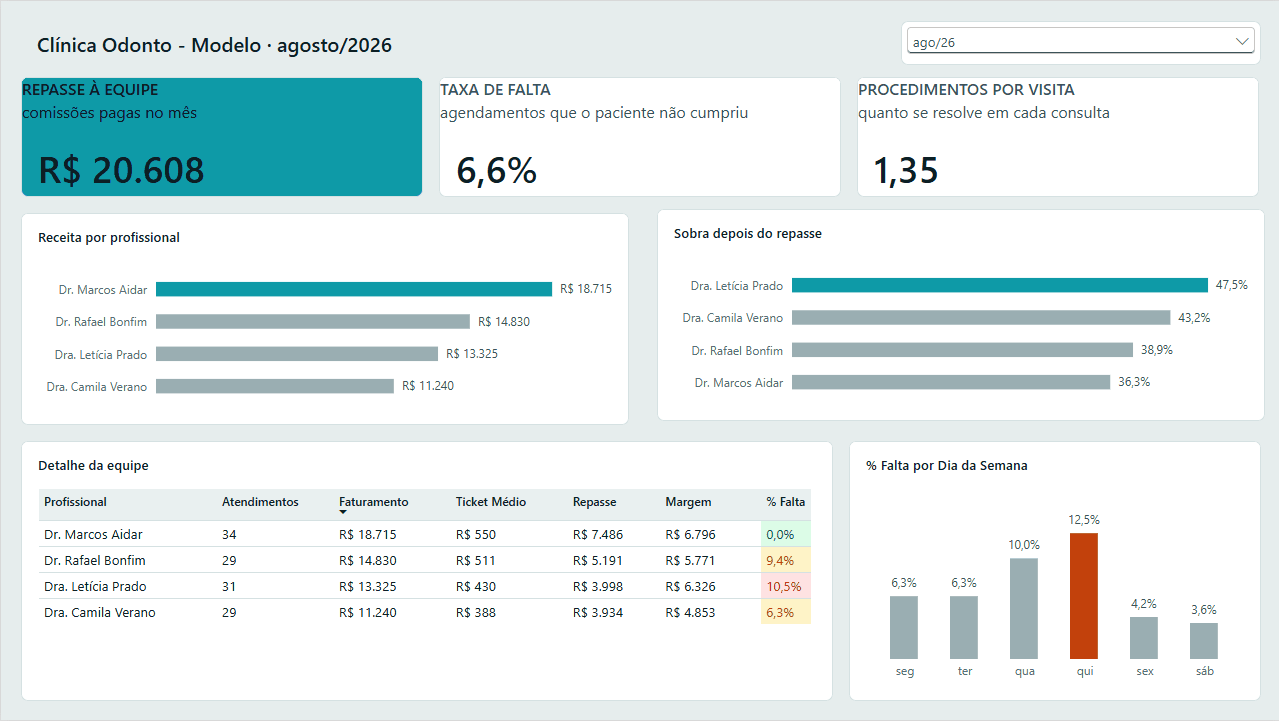
Task: Sort table by Ticket Médio header
Action: click(x=491, y=502)
